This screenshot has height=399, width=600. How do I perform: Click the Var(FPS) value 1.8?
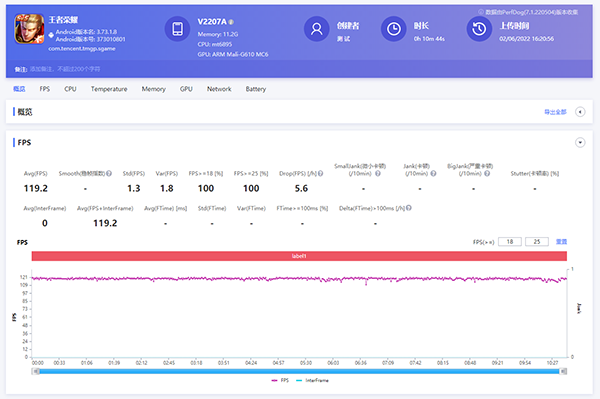point(166,188)
